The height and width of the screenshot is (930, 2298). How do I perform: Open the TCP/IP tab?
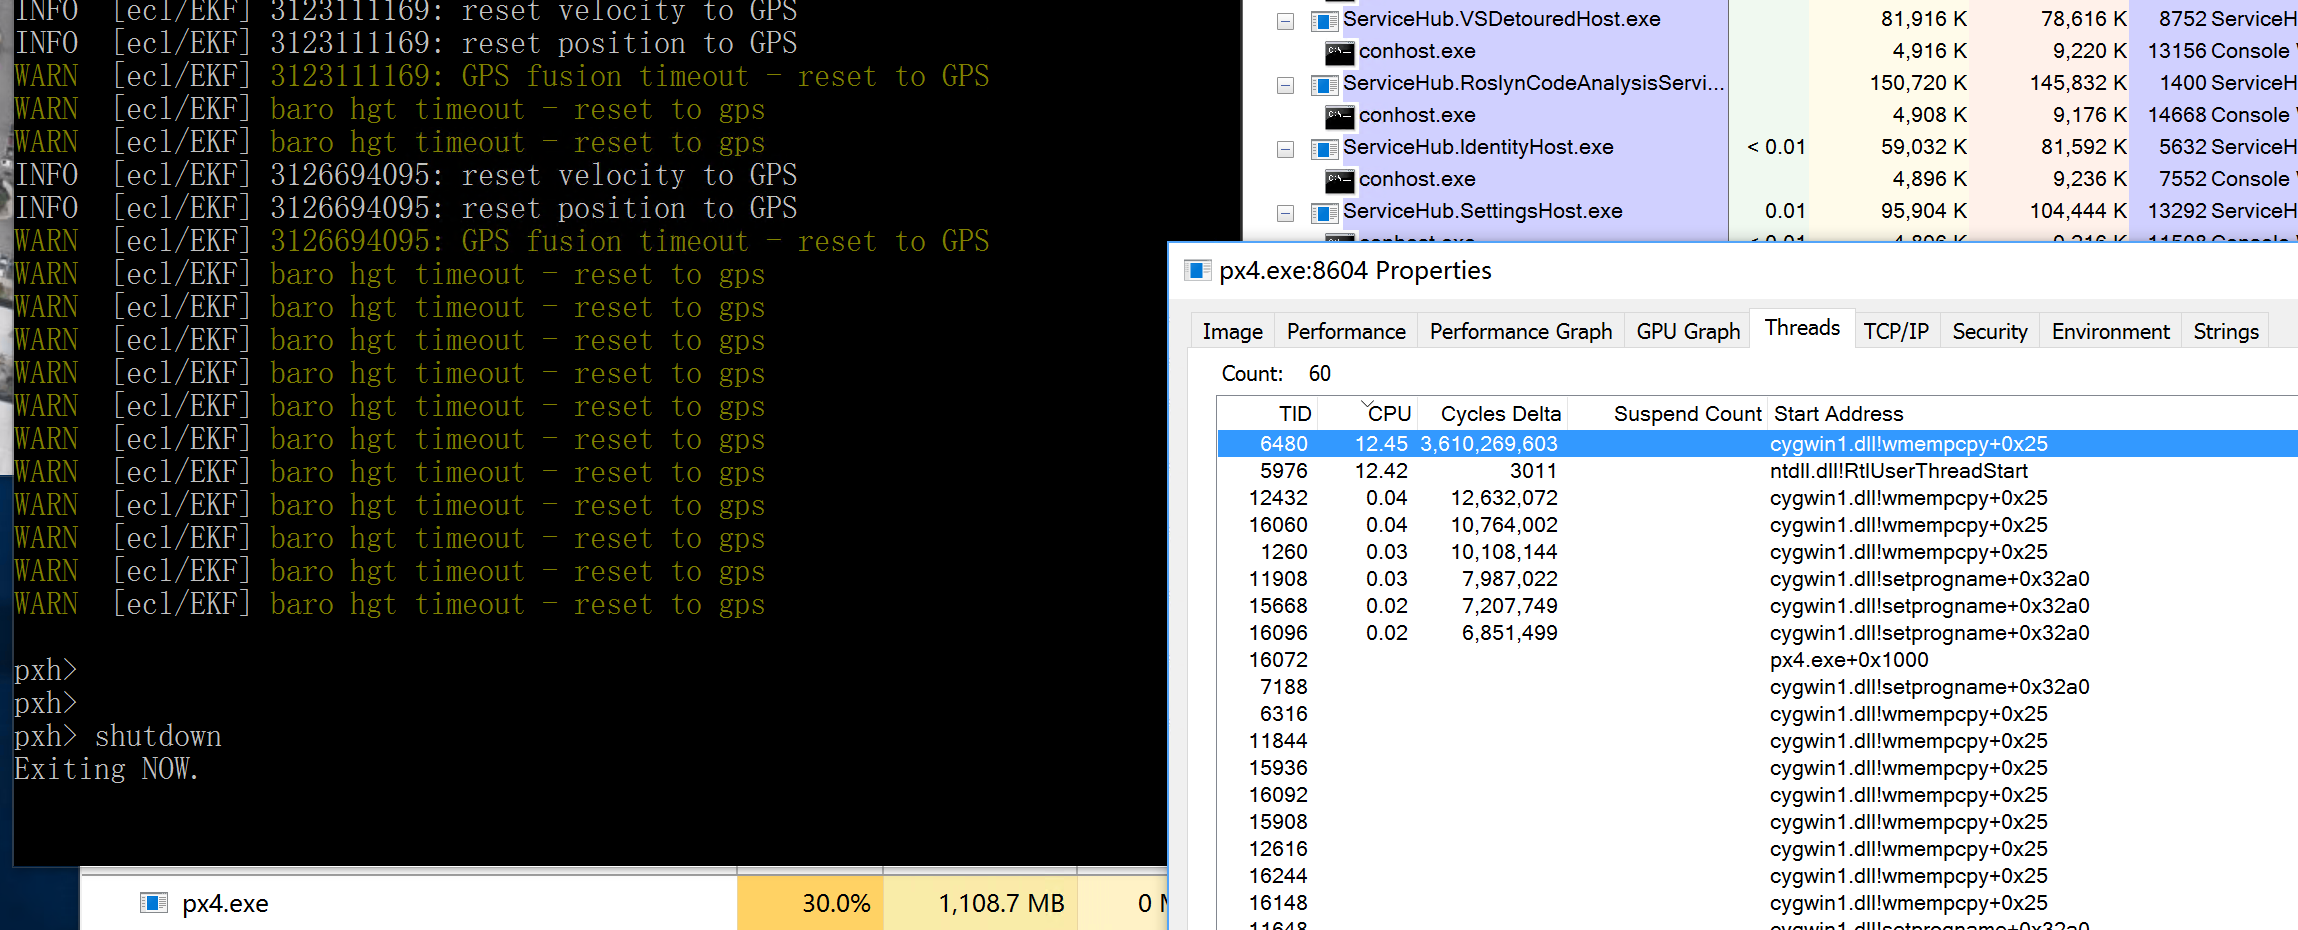click(1896, 331)
